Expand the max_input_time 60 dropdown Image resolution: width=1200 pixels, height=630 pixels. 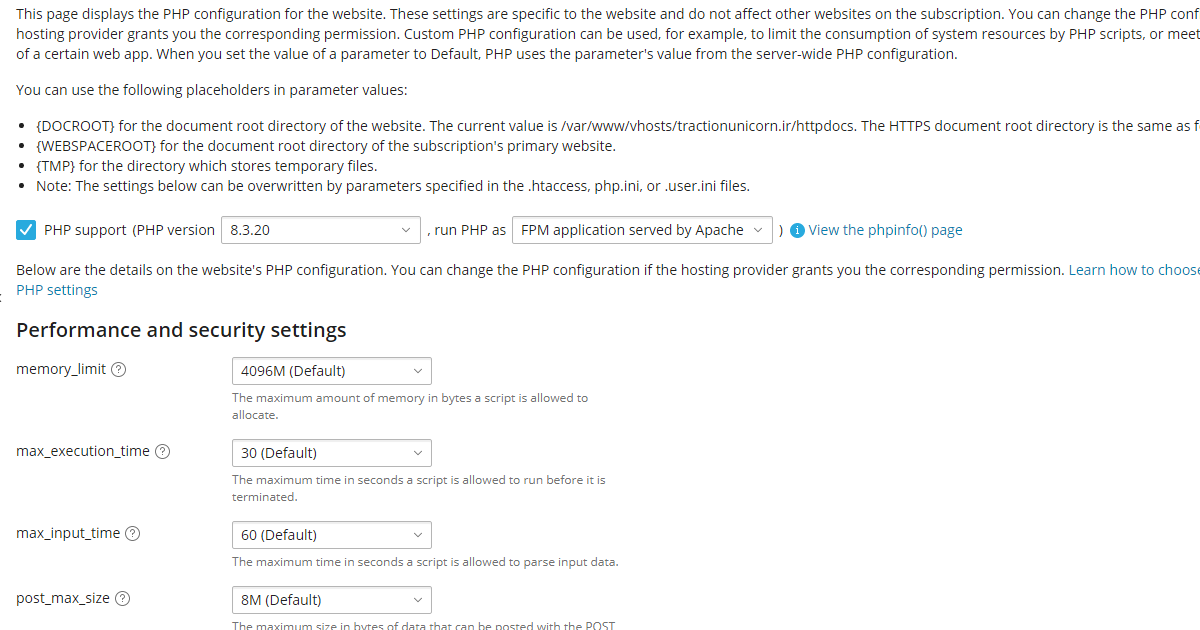pos(331,535)
